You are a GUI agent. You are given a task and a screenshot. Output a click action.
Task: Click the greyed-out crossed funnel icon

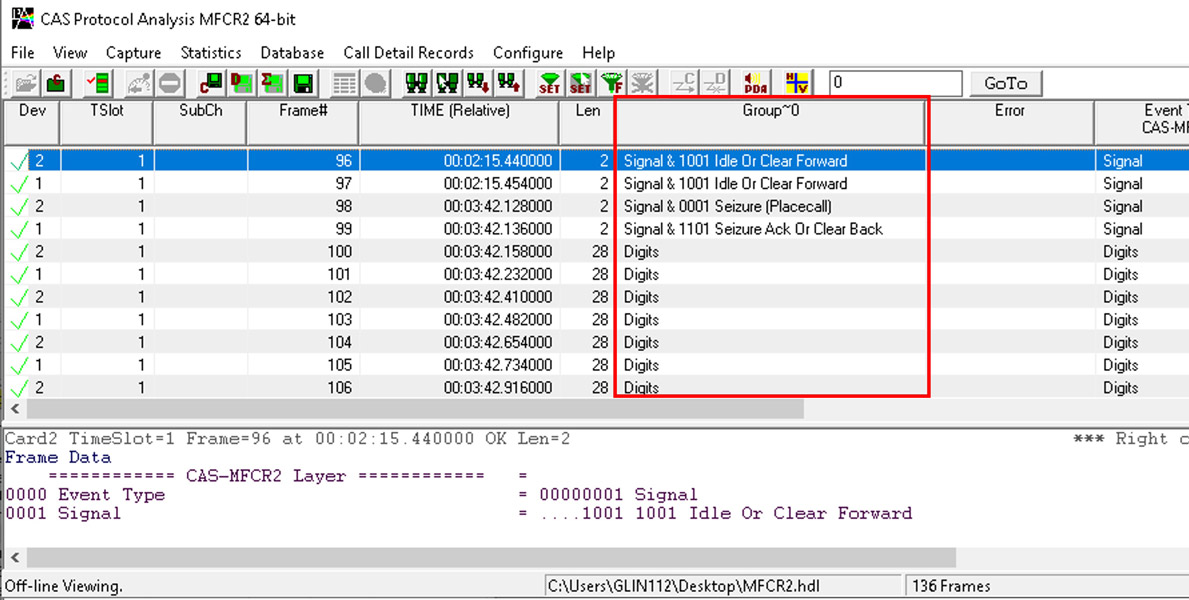[643, 83]
